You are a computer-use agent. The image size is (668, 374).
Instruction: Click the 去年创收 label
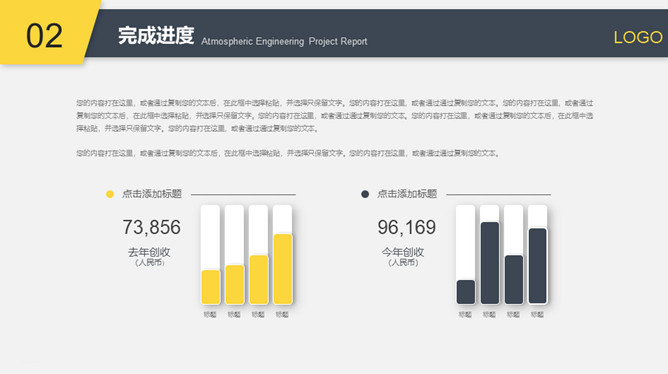pos(149,252)
